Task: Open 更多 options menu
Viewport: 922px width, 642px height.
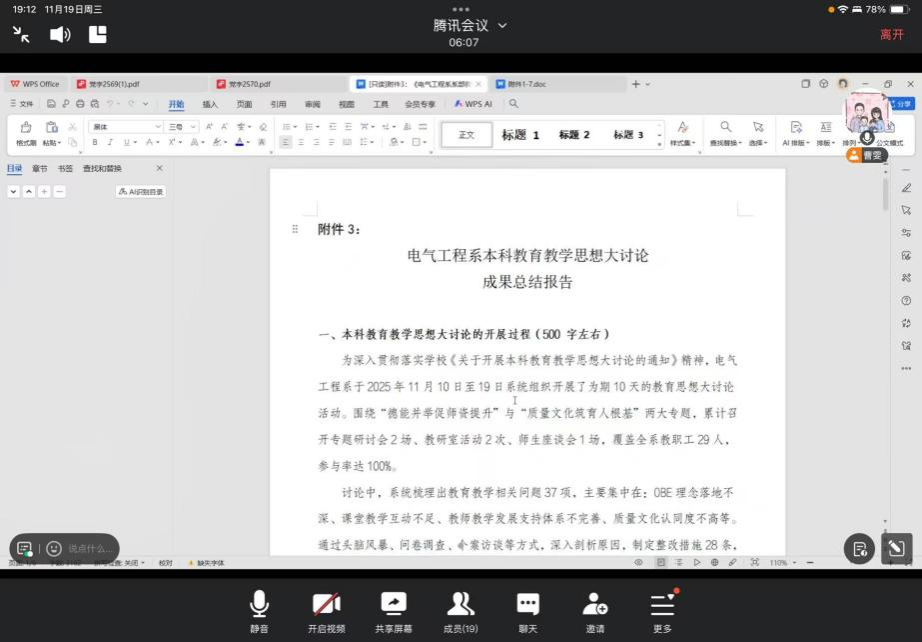Action: click(x=663, y=609)
